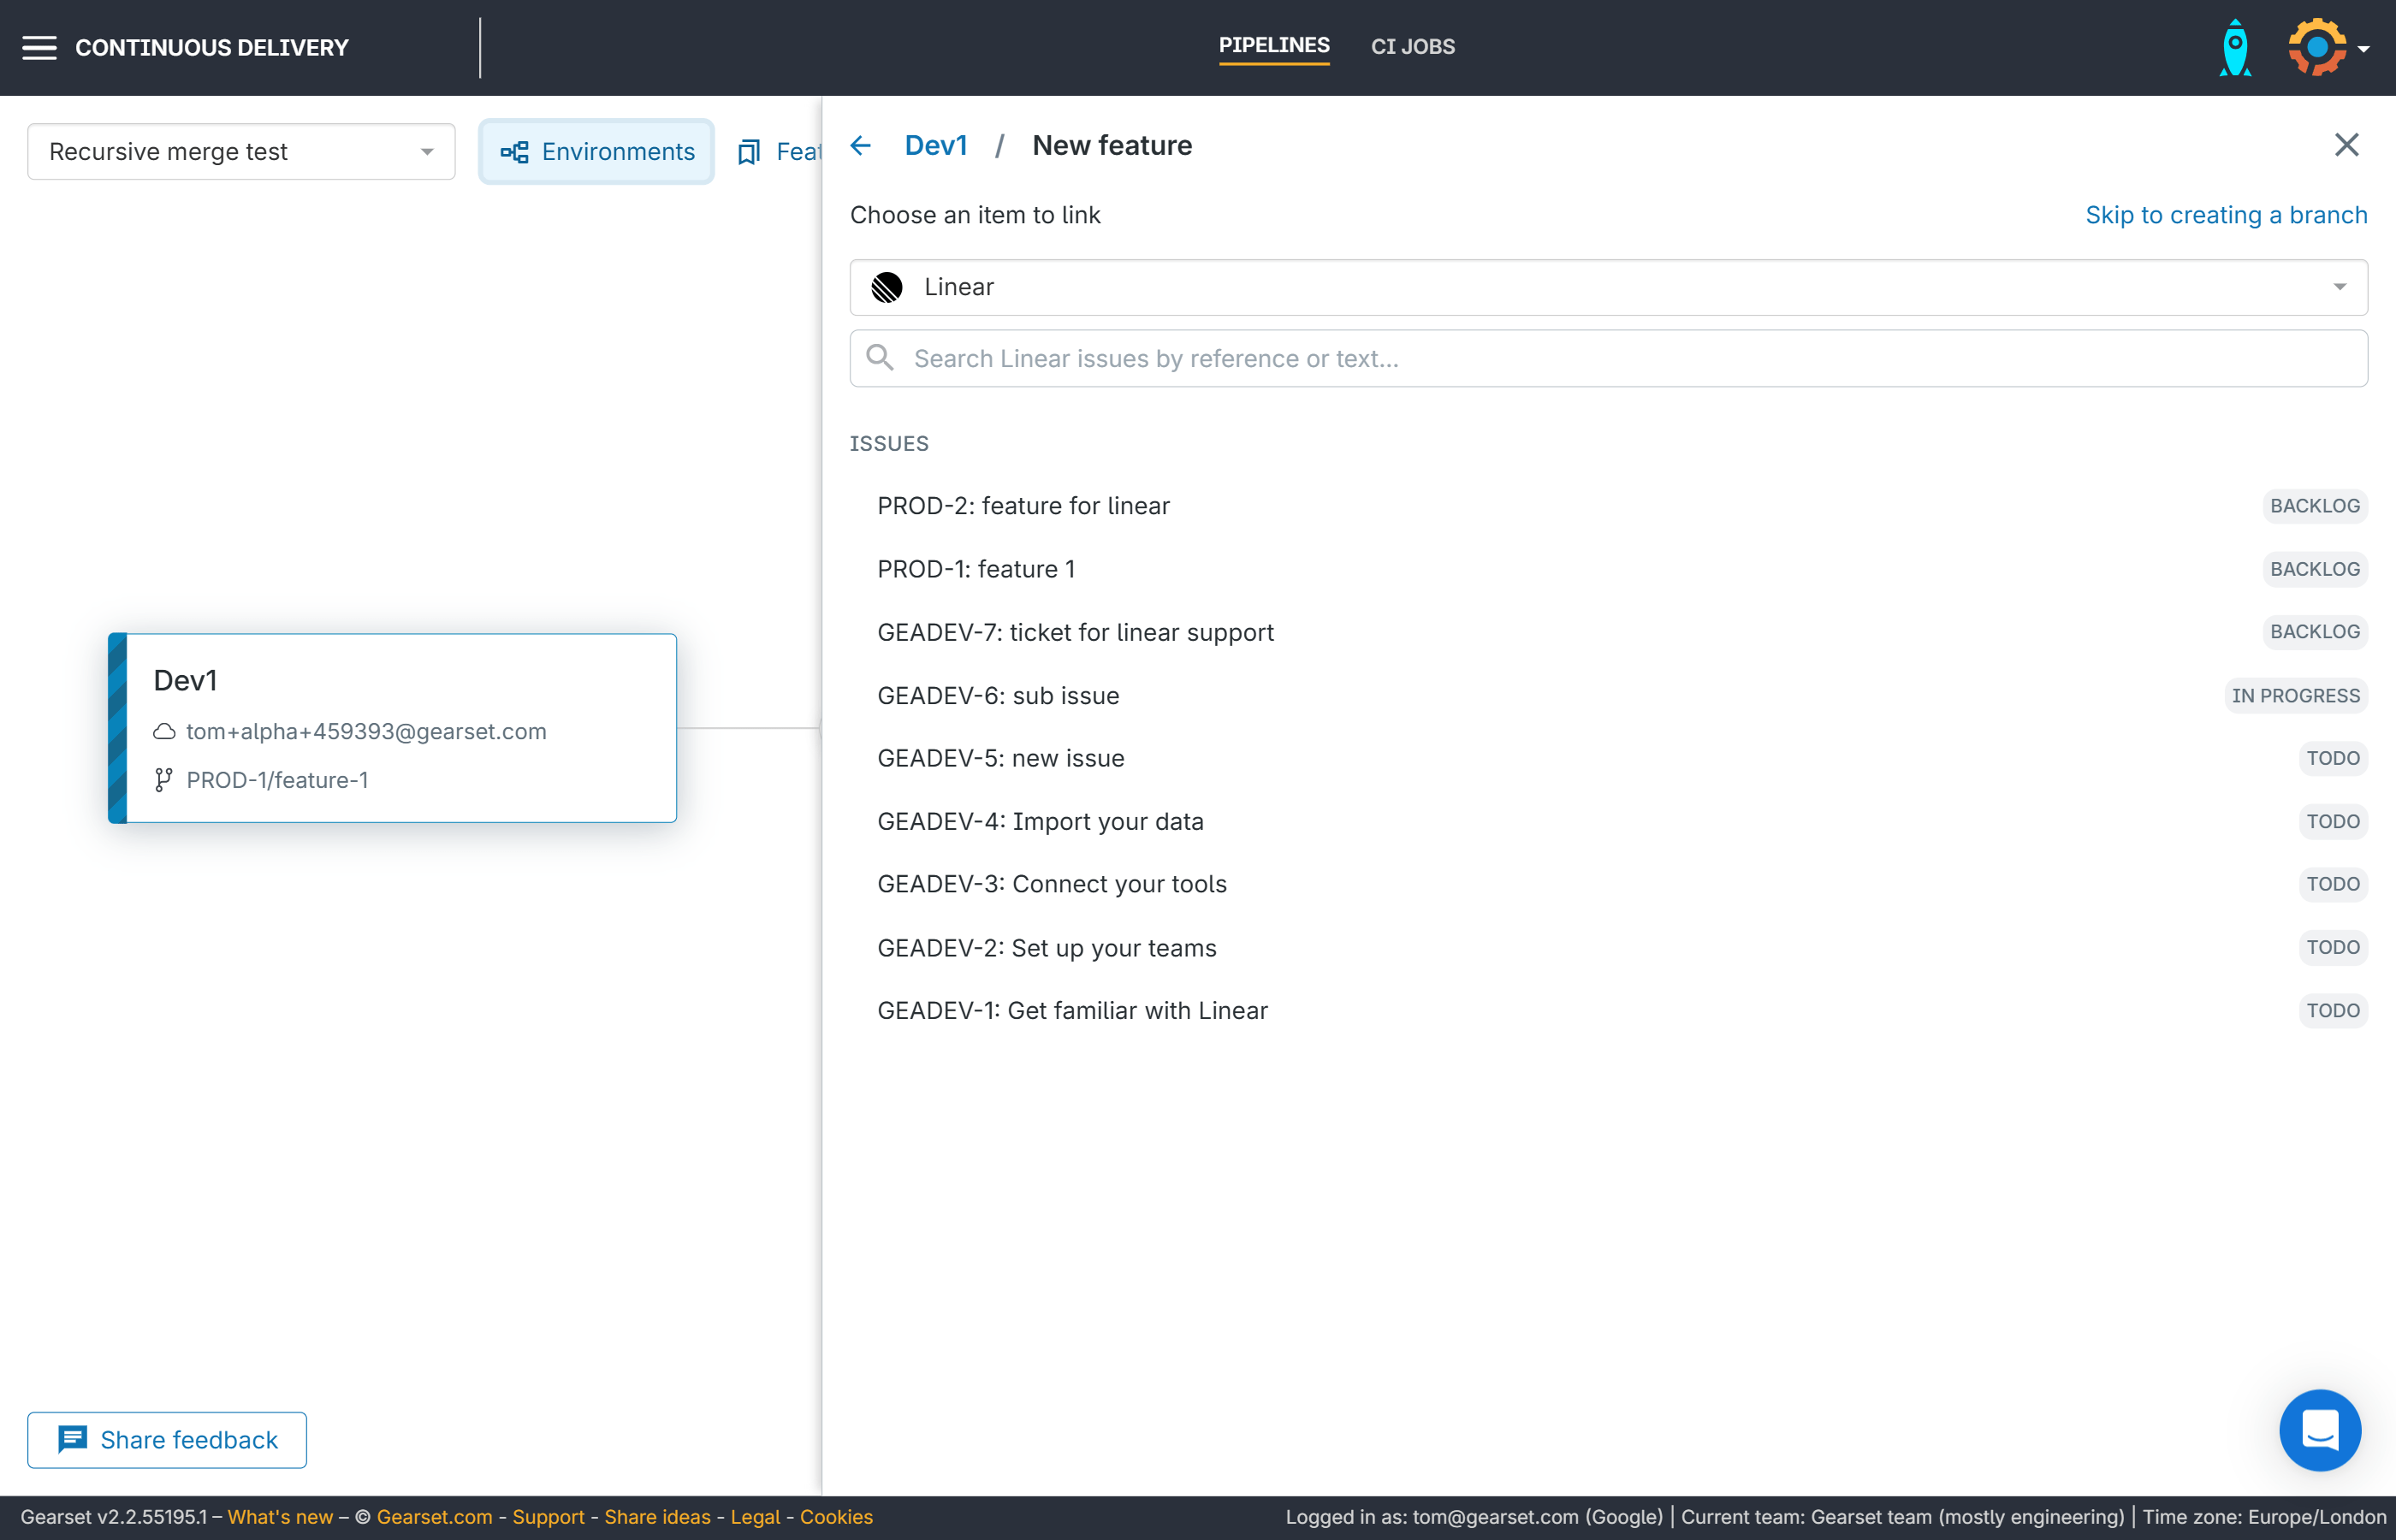Viewport: 2396px width, 1540px height.
Task: Open the Cookies footer link
Action: pyautogui.click(x=836, y=1516)
